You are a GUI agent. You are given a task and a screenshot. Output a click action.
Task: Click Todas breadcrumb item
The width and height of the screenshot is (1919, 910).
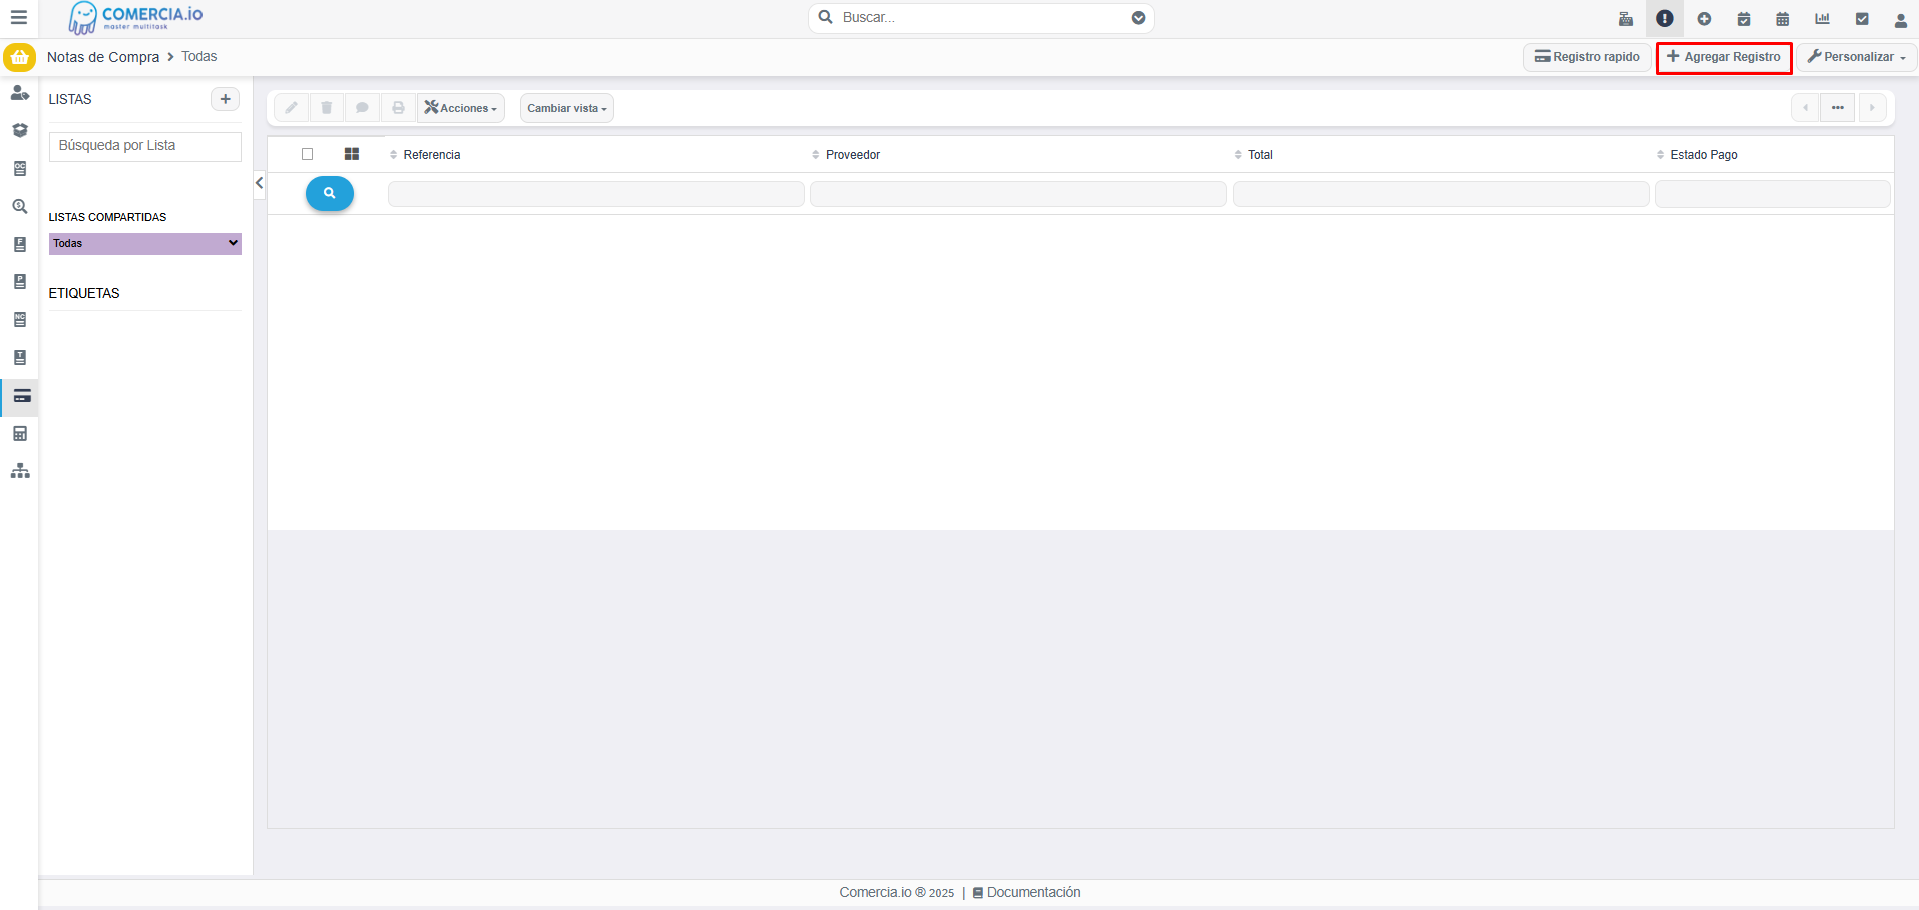199,57
